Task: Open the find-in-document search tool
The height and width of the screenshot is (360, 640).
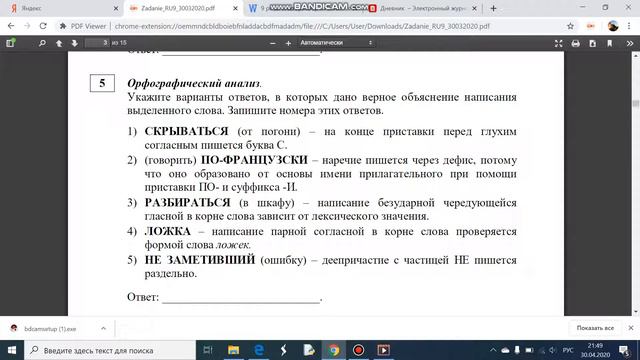Action: [42, 43]
